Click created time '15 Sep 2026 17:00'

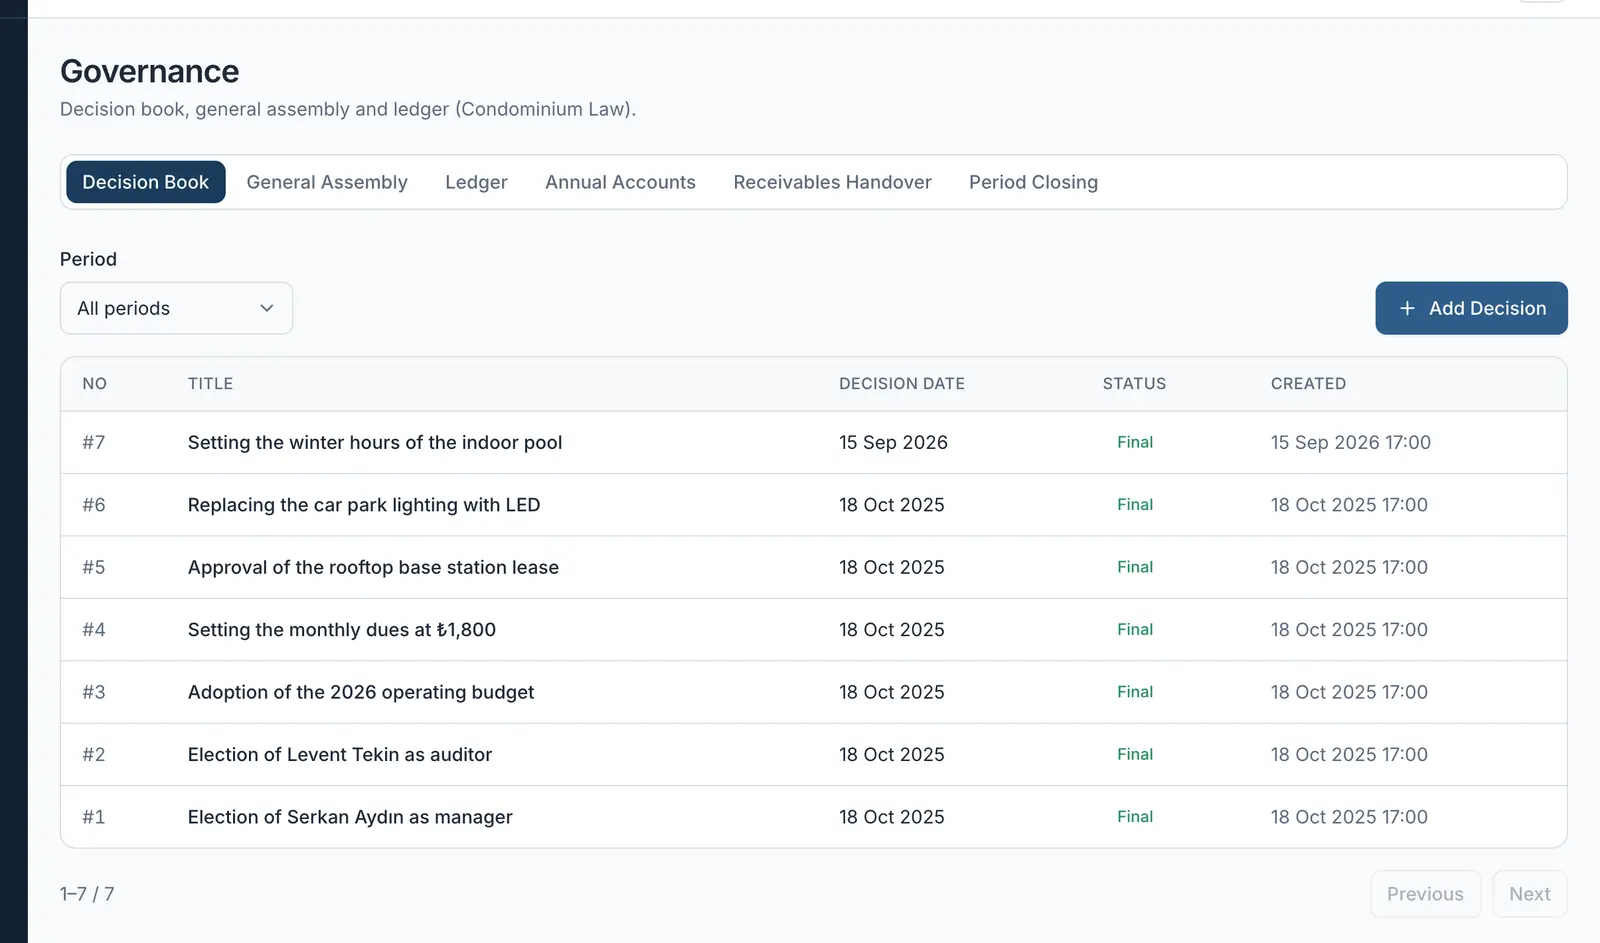pyautogui.click(x=1350, y=442)
